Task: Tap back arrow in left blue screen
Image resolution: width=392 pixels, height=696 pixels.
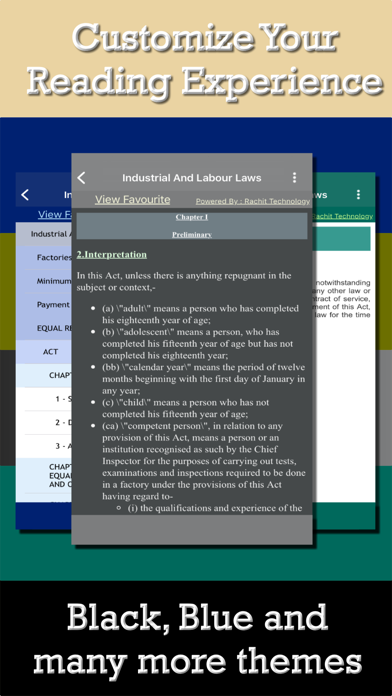Action: click(25, 194)
